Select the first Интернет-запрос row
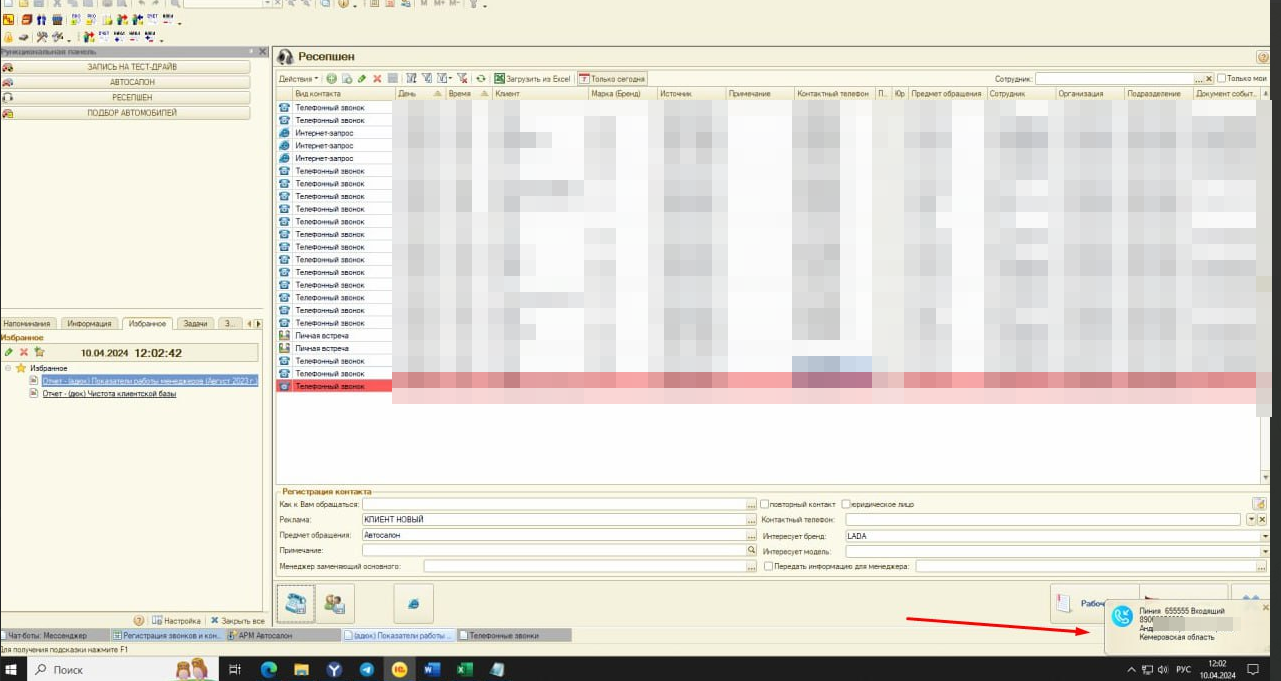 tap(334, 133)
